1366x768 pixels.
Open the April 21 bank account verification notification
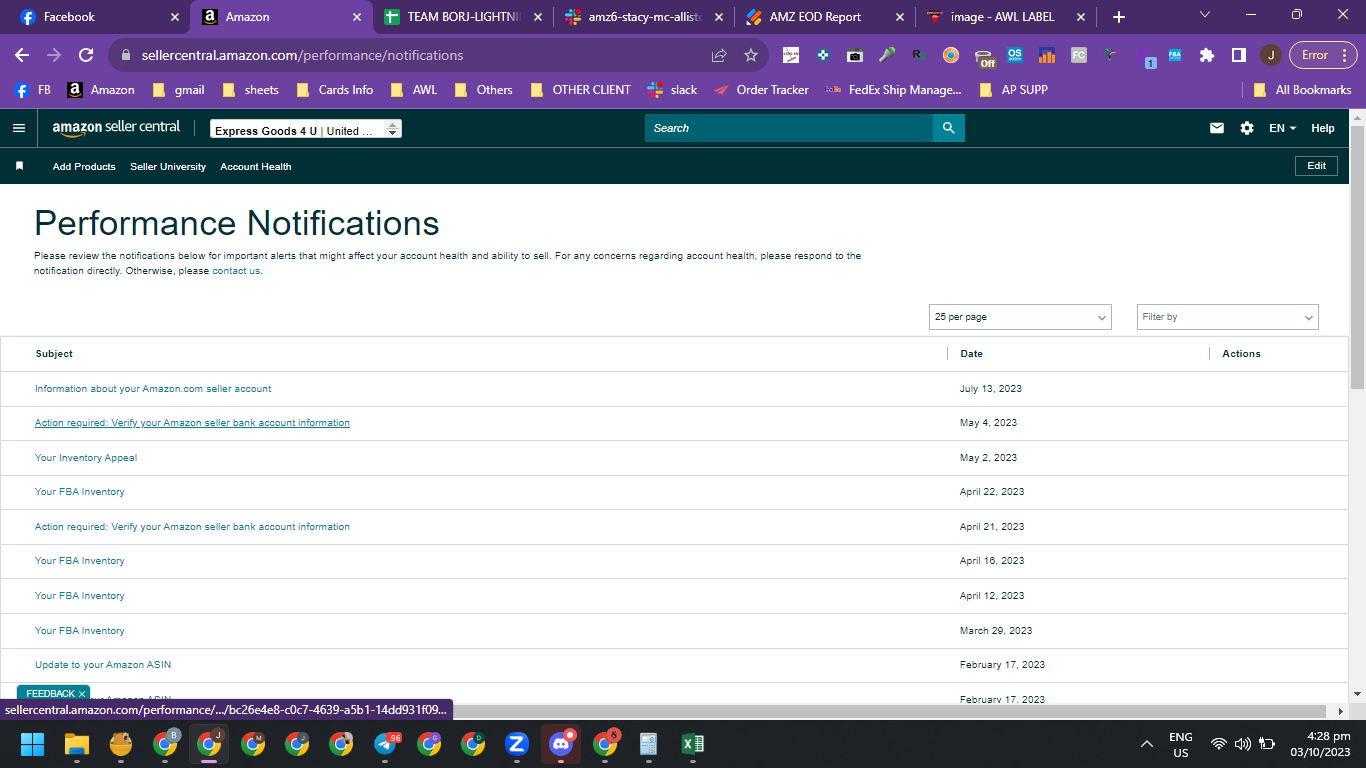coord(192,527)
